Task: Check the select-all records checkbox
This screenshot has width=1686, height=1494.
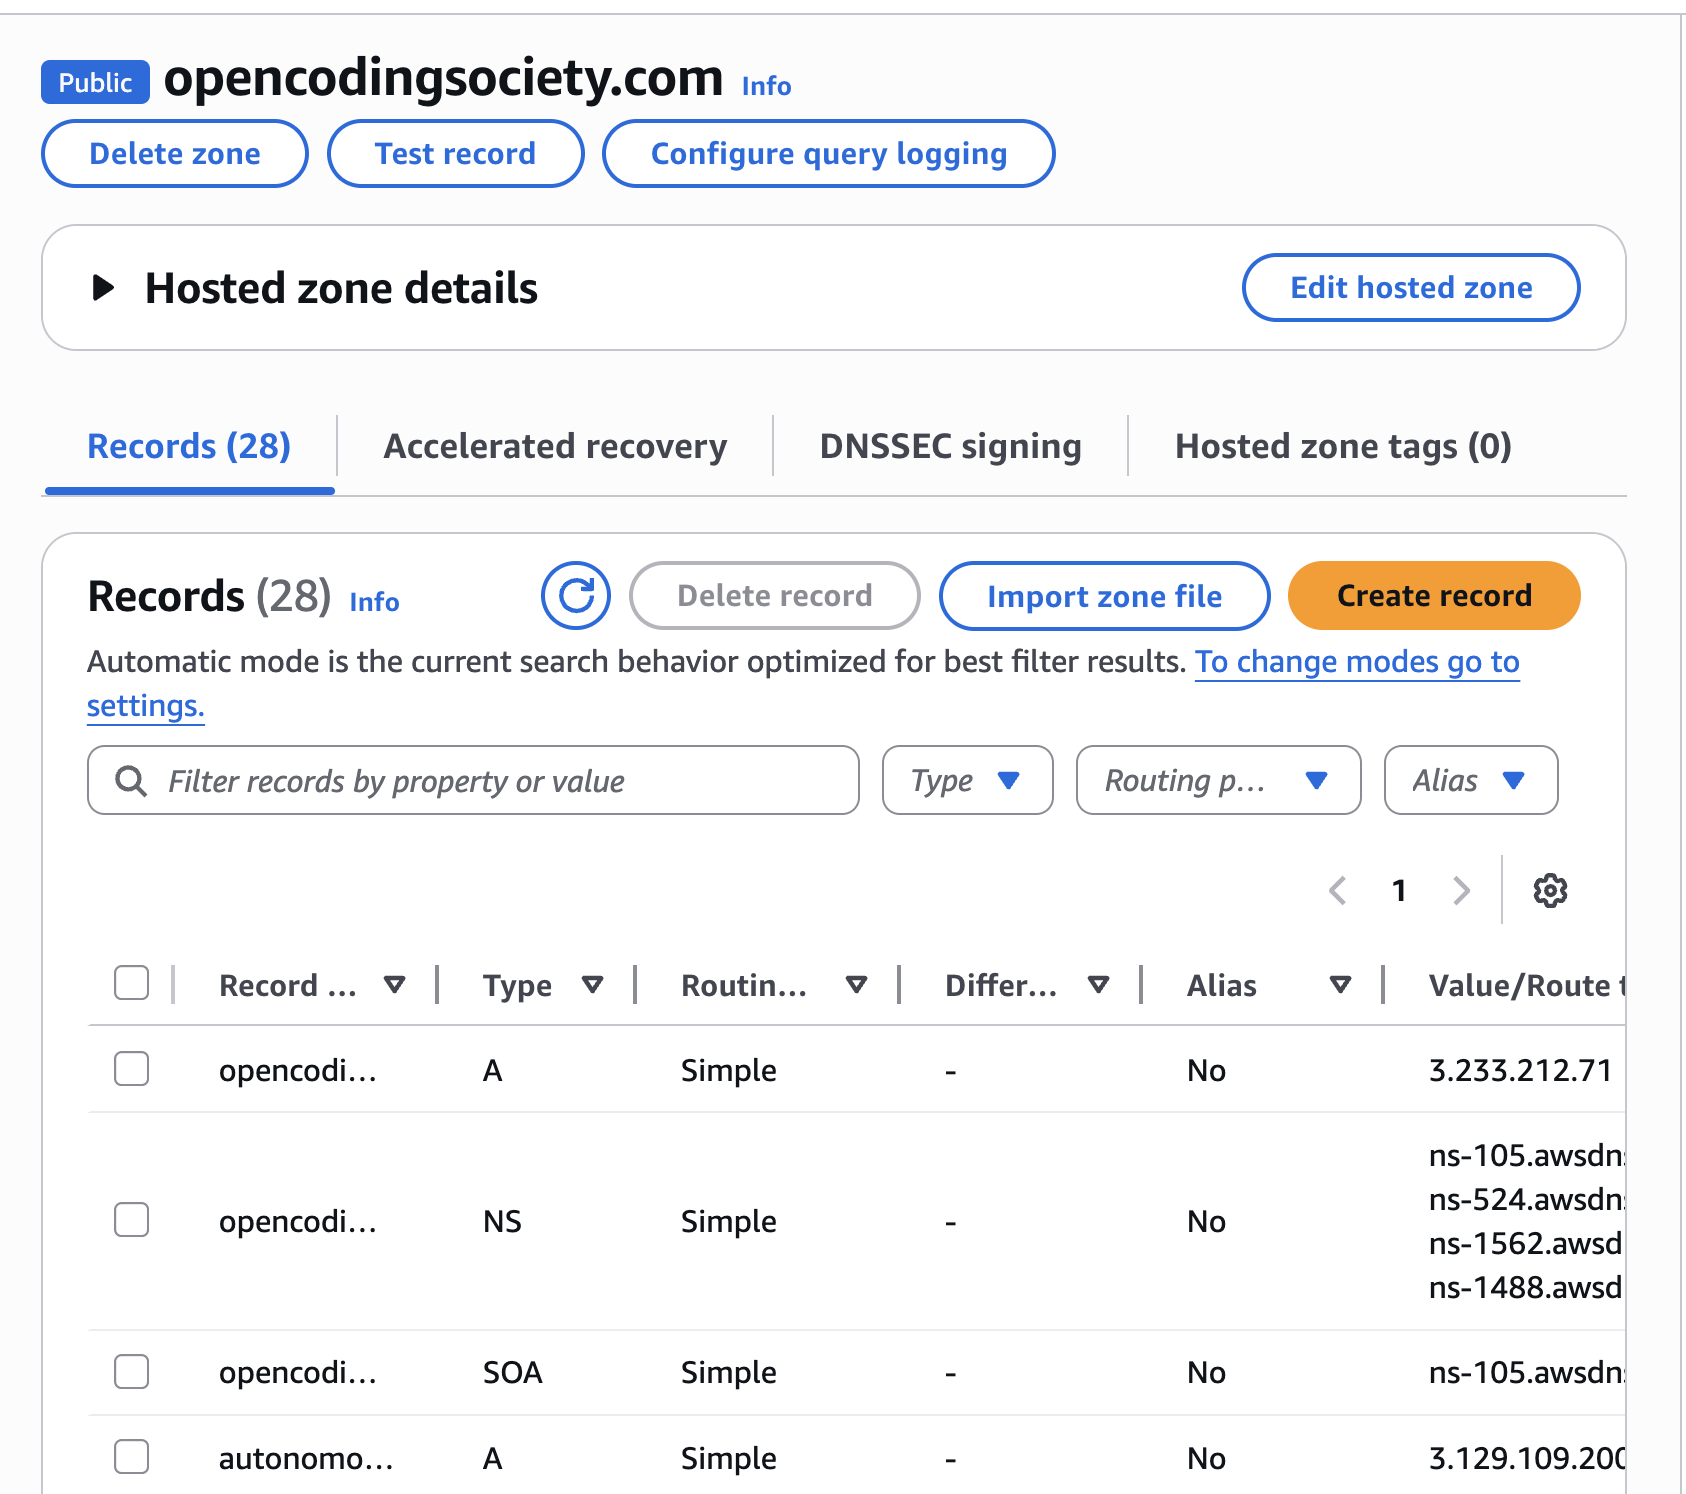Action: [131, 983]
